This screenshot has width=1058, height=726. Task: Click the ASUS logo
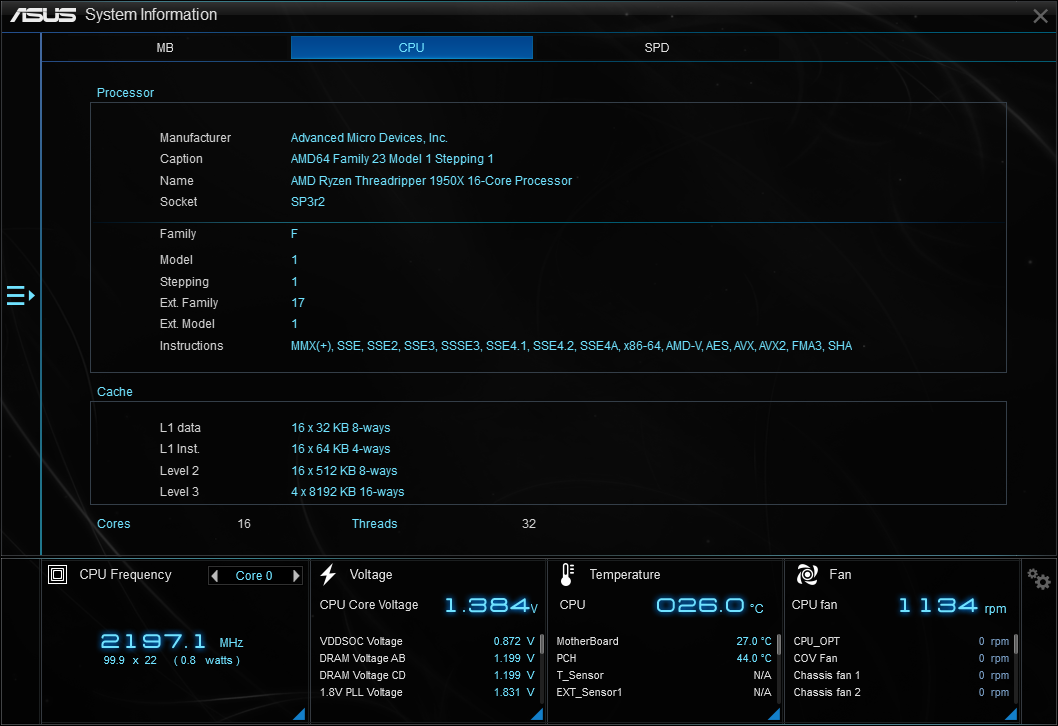43,15
